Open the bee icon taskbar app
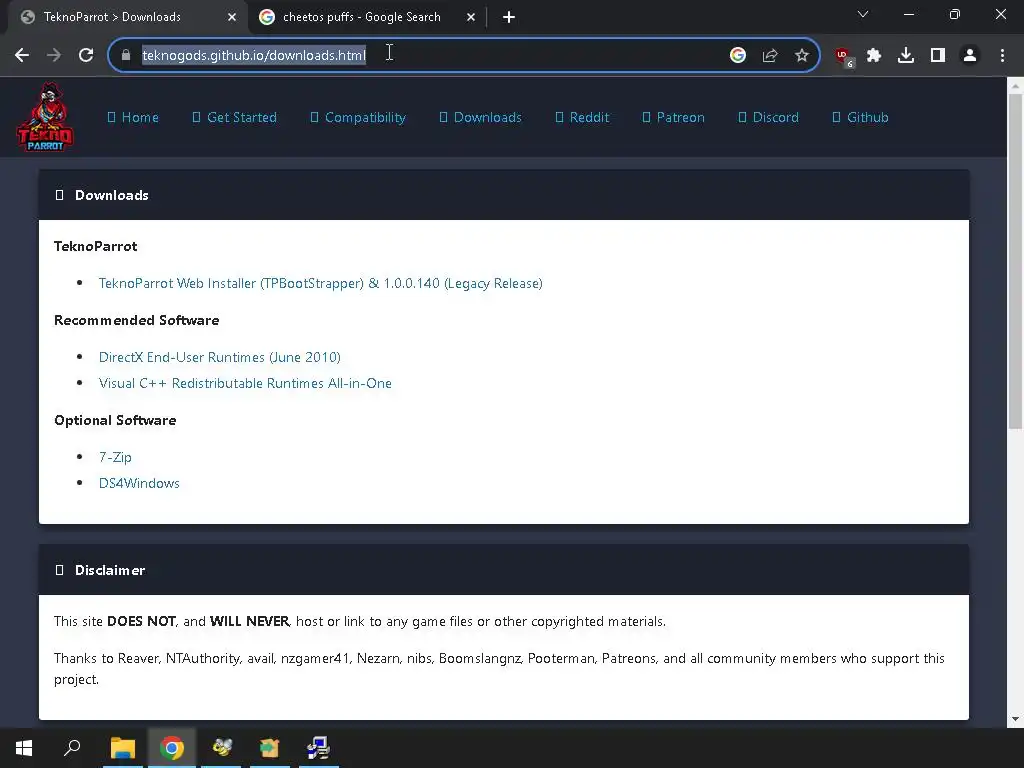Viewport: 1024px width, 768px height. [x=221, y=748]
